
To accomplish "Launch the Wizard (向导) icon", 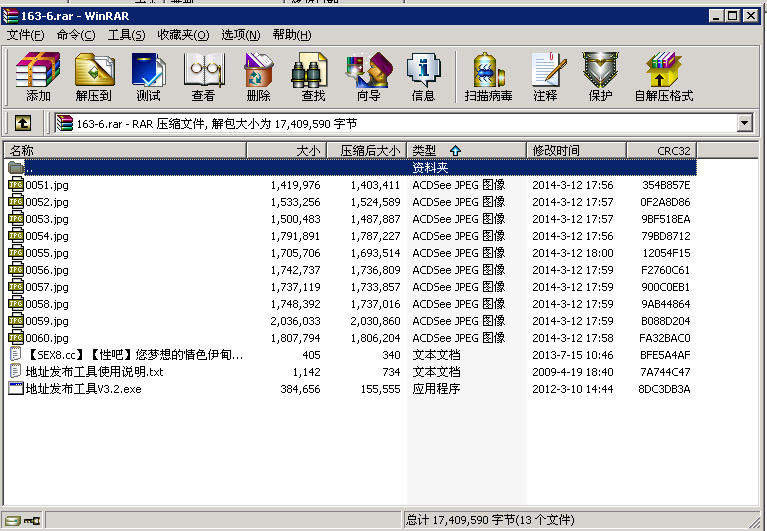I will [x=369, y=70].
